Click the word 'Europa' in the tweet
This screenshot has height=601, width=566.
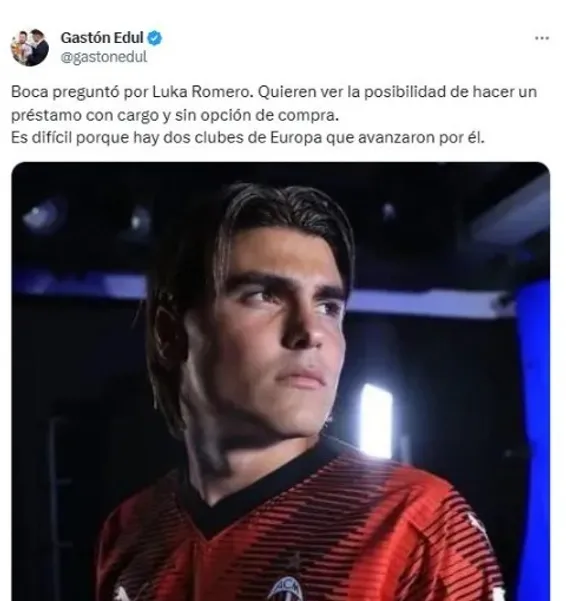tap(296, 138)
